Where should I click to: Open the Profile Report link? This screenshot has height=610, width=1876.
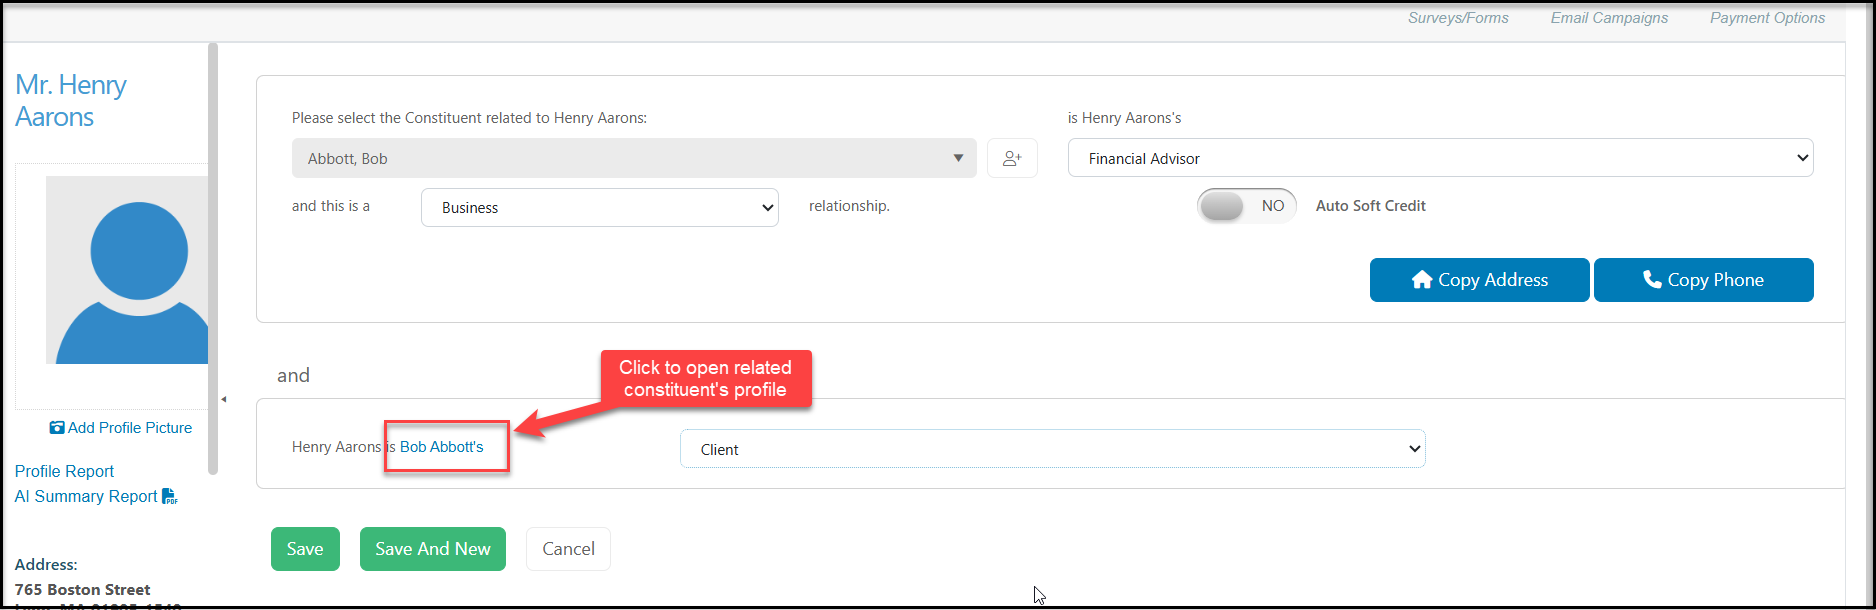pyautogui.click(x=64, y=471)
